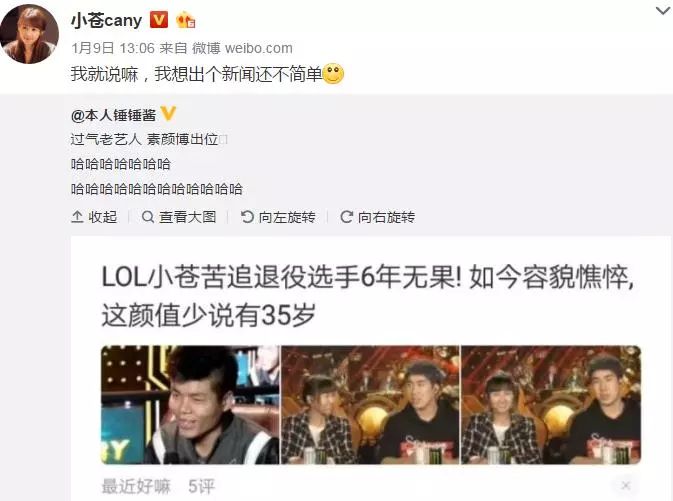Open the @本人锤锤酱 reposted author link
Image resolution: width=673 pixels, height=501 pixels.
(113, 115)
